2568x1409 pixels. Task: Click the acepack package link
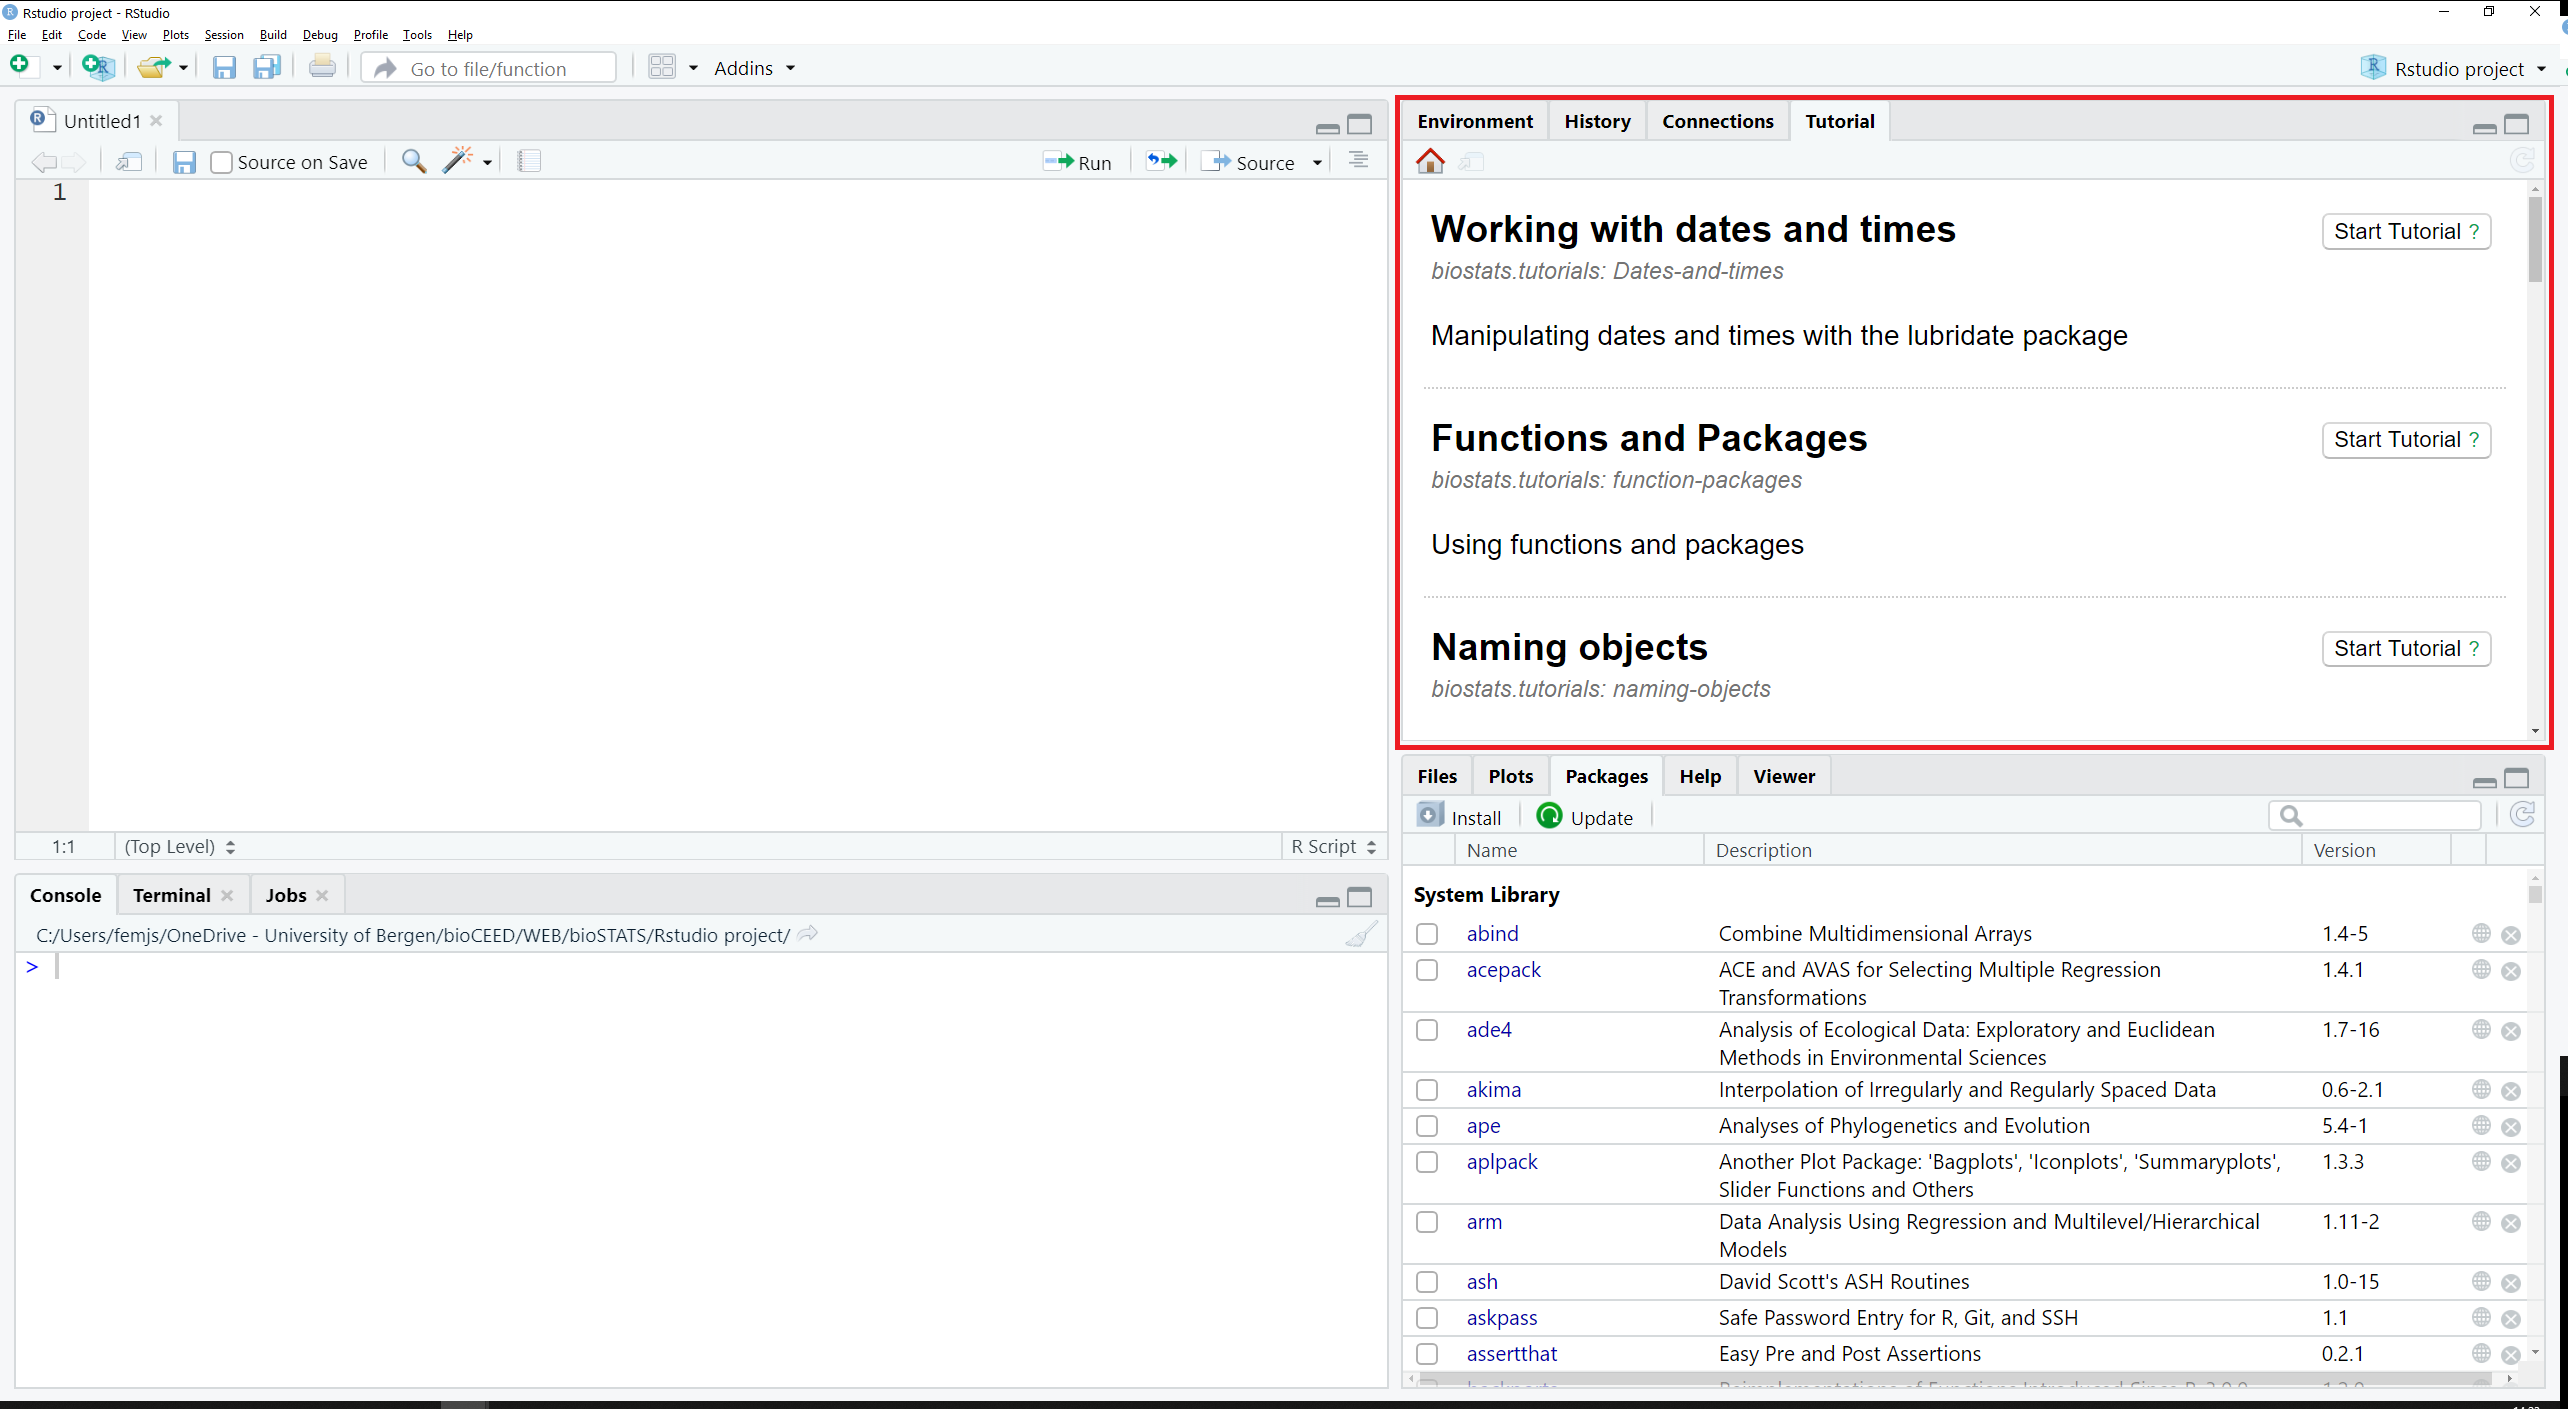pyautogui.click(x=1503, y=968)
